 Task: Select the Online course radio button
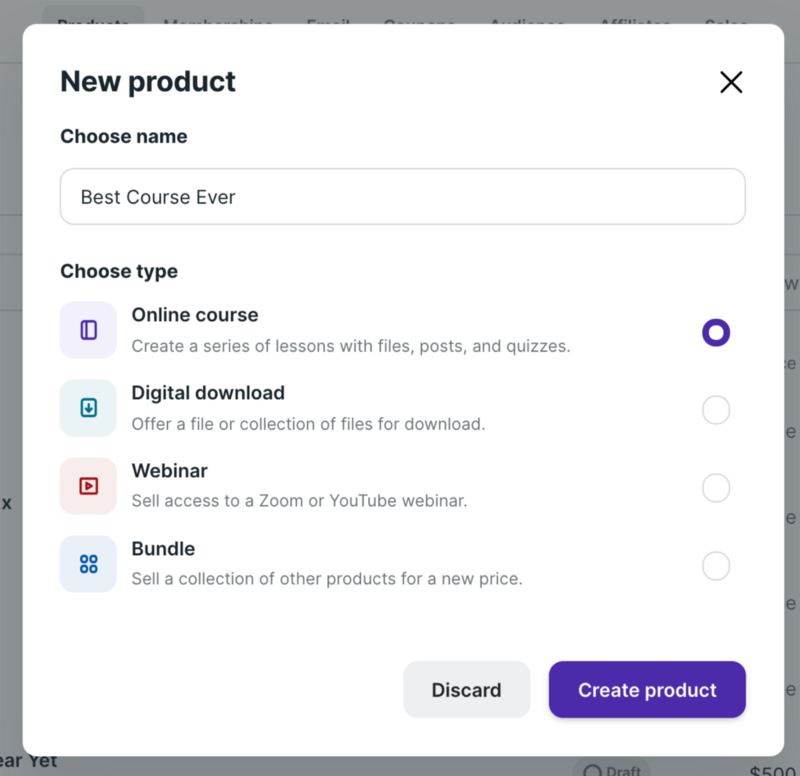[x=716, y=332]
